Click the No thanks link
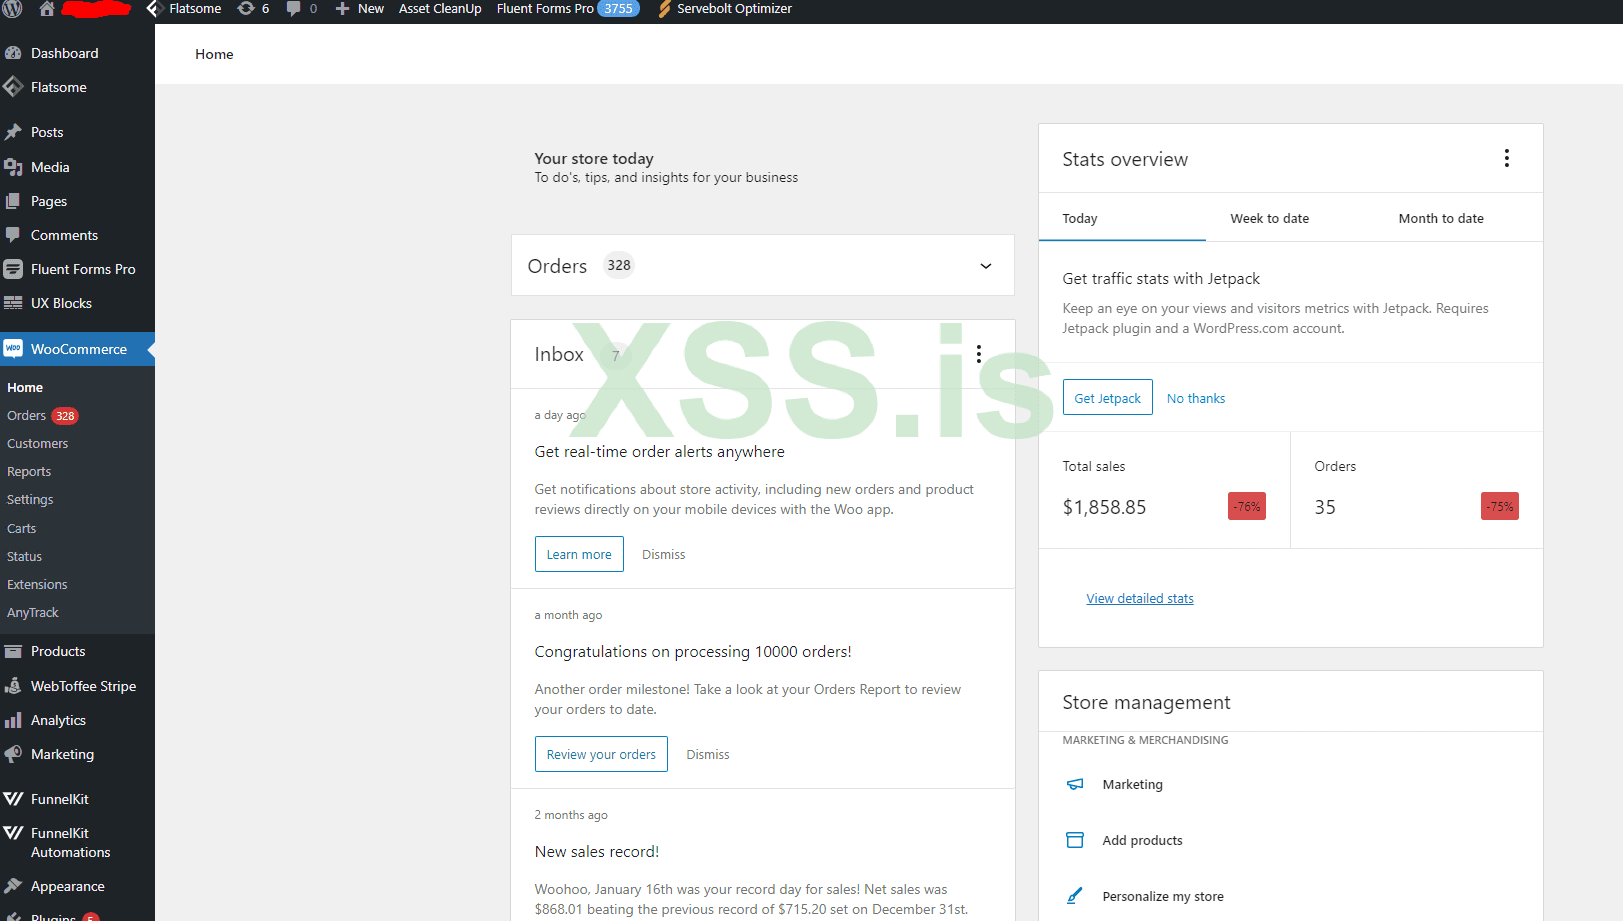The height and width of the screenshot is (921, 1623). pyautogui.click(x=1196, y=398)
